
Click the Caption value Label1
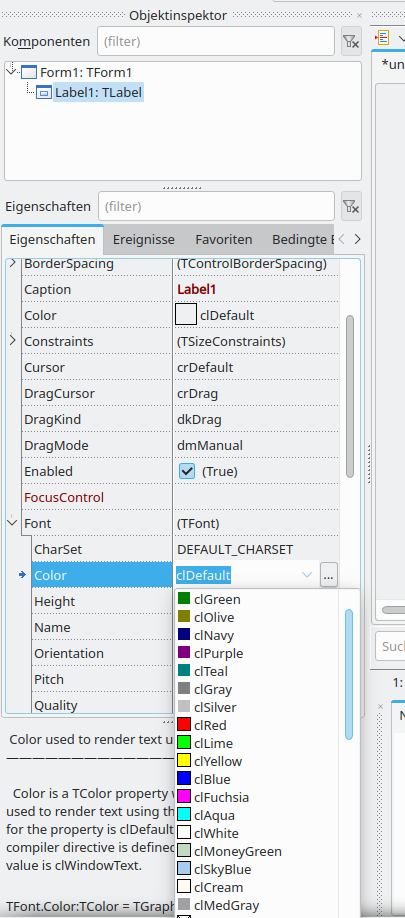tap(197, 289)
